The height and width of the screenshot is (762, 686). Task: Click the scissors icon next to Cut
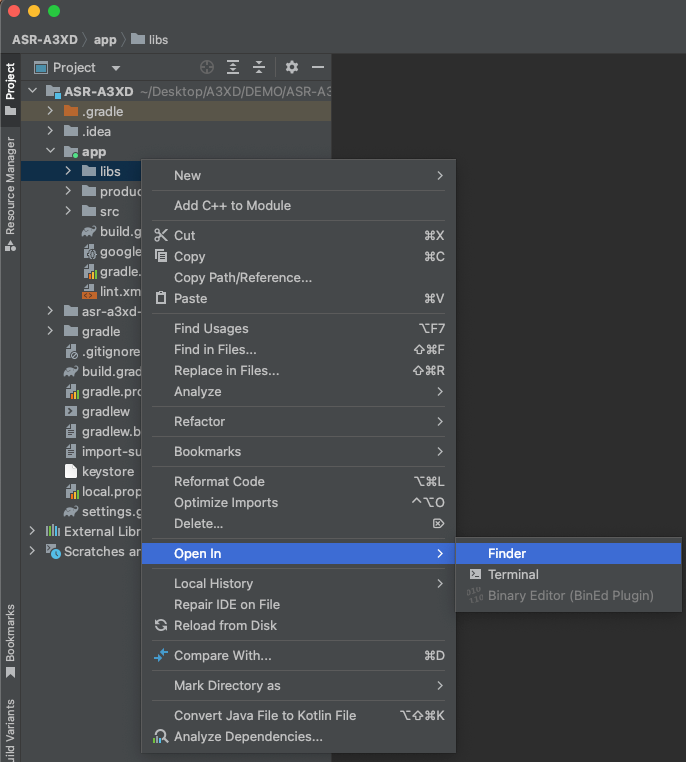click(161, 235)
